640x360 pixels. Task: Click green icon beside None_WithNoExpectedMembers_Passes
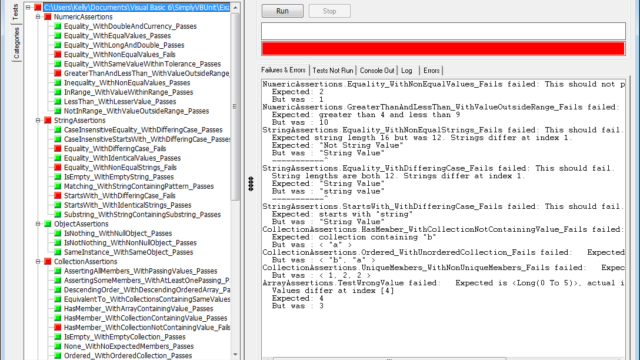(58, 346)
